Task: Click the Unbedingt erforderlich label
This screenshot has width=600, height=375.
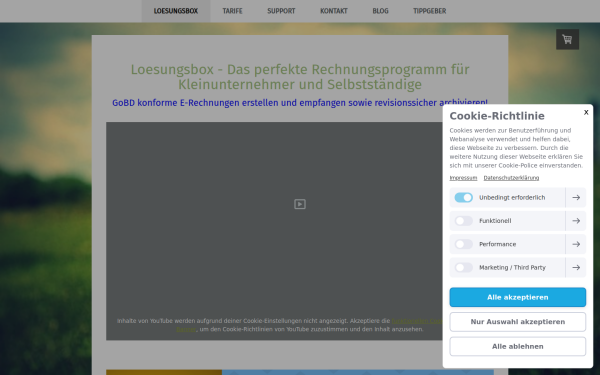Action: 512,197
